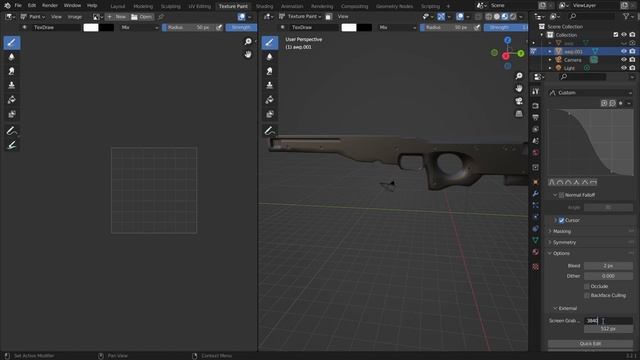Click the New image button
This screenshot has width=640, height=360.
click(116, 17)
